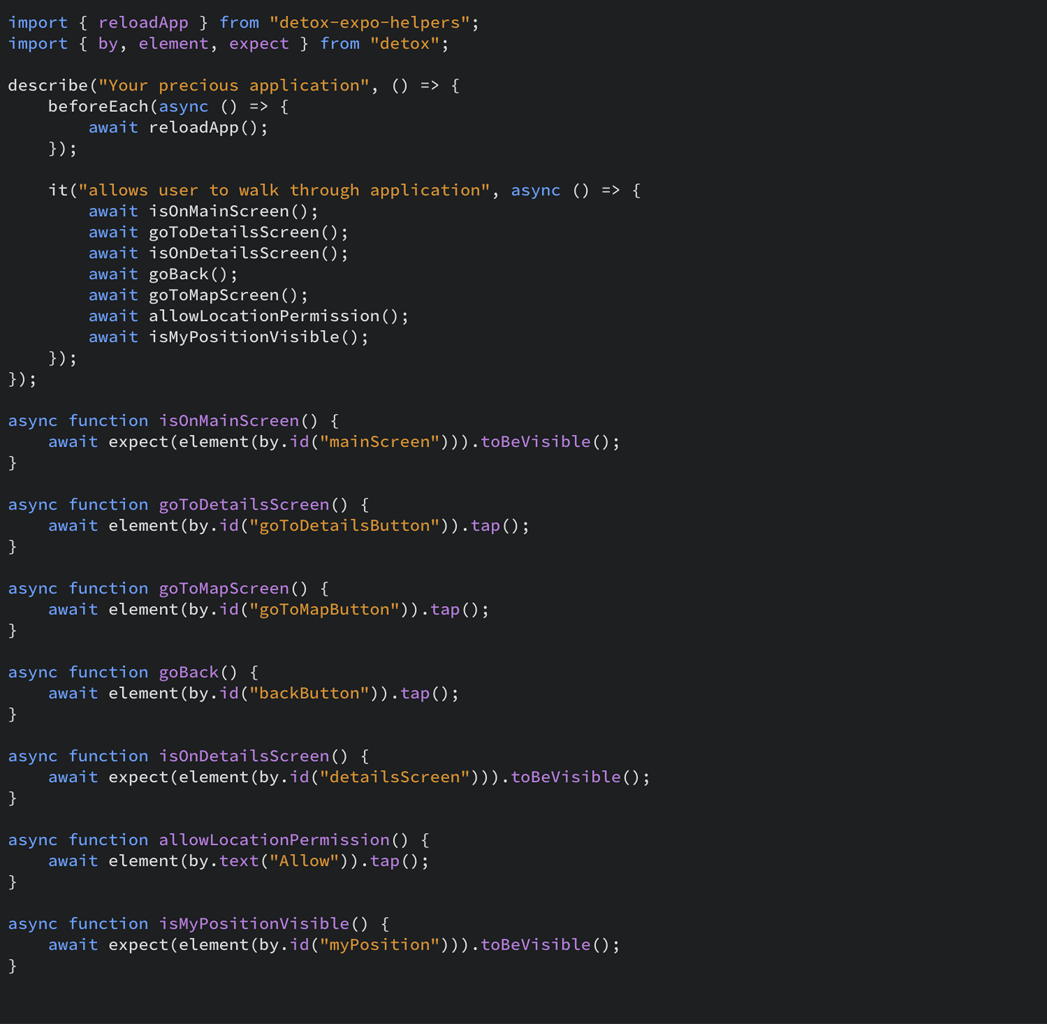Click the await isOnDetailsScreen(); call
This screenshot has width=1047, height=1024.
[218, 253]
